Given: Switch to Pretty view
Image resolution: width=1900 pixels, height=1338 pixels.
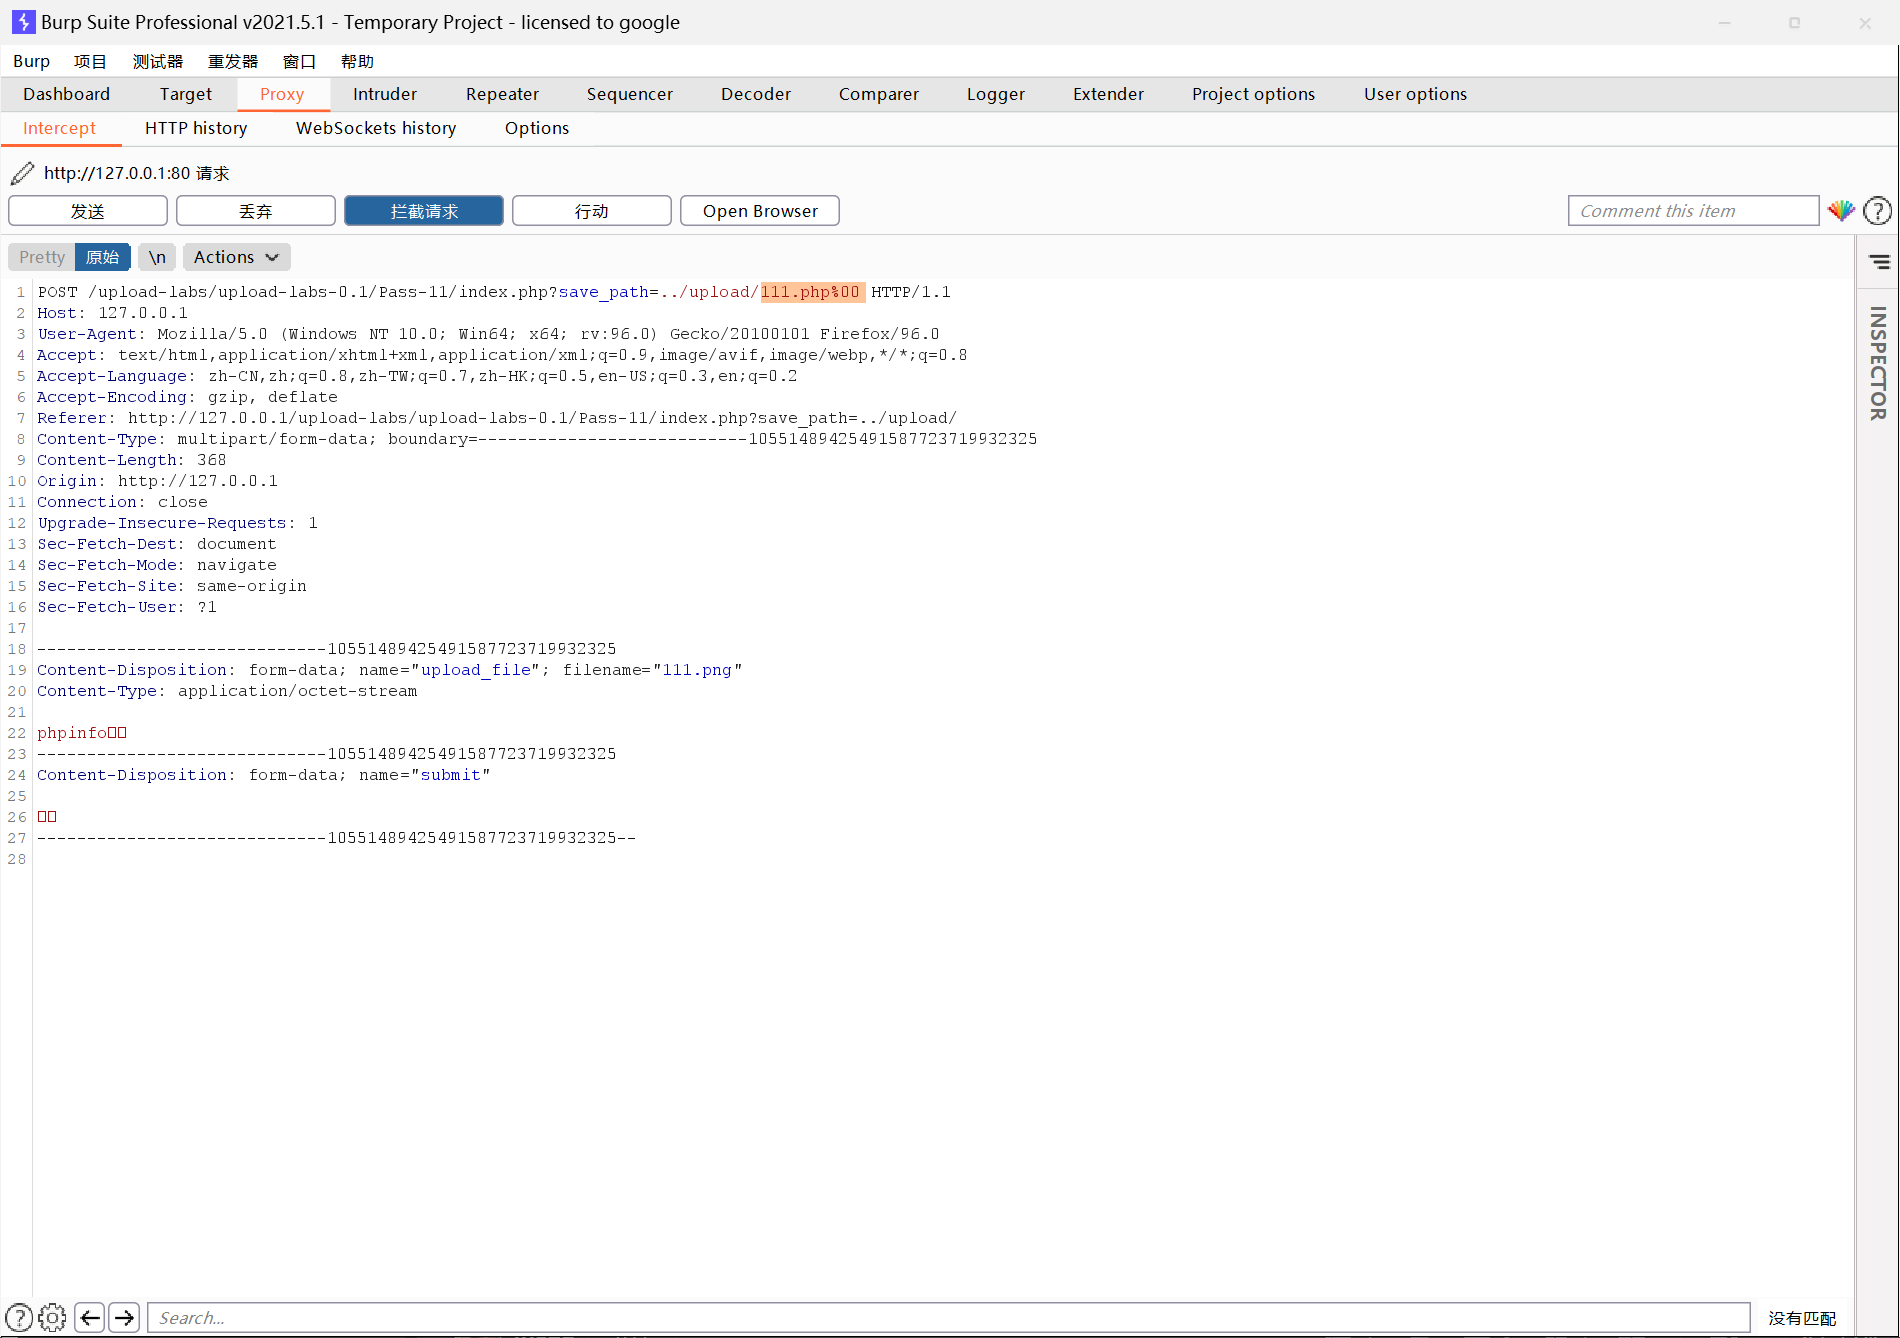Looking at the screenshot, I should pyautogui.click(x=42, y=257).
